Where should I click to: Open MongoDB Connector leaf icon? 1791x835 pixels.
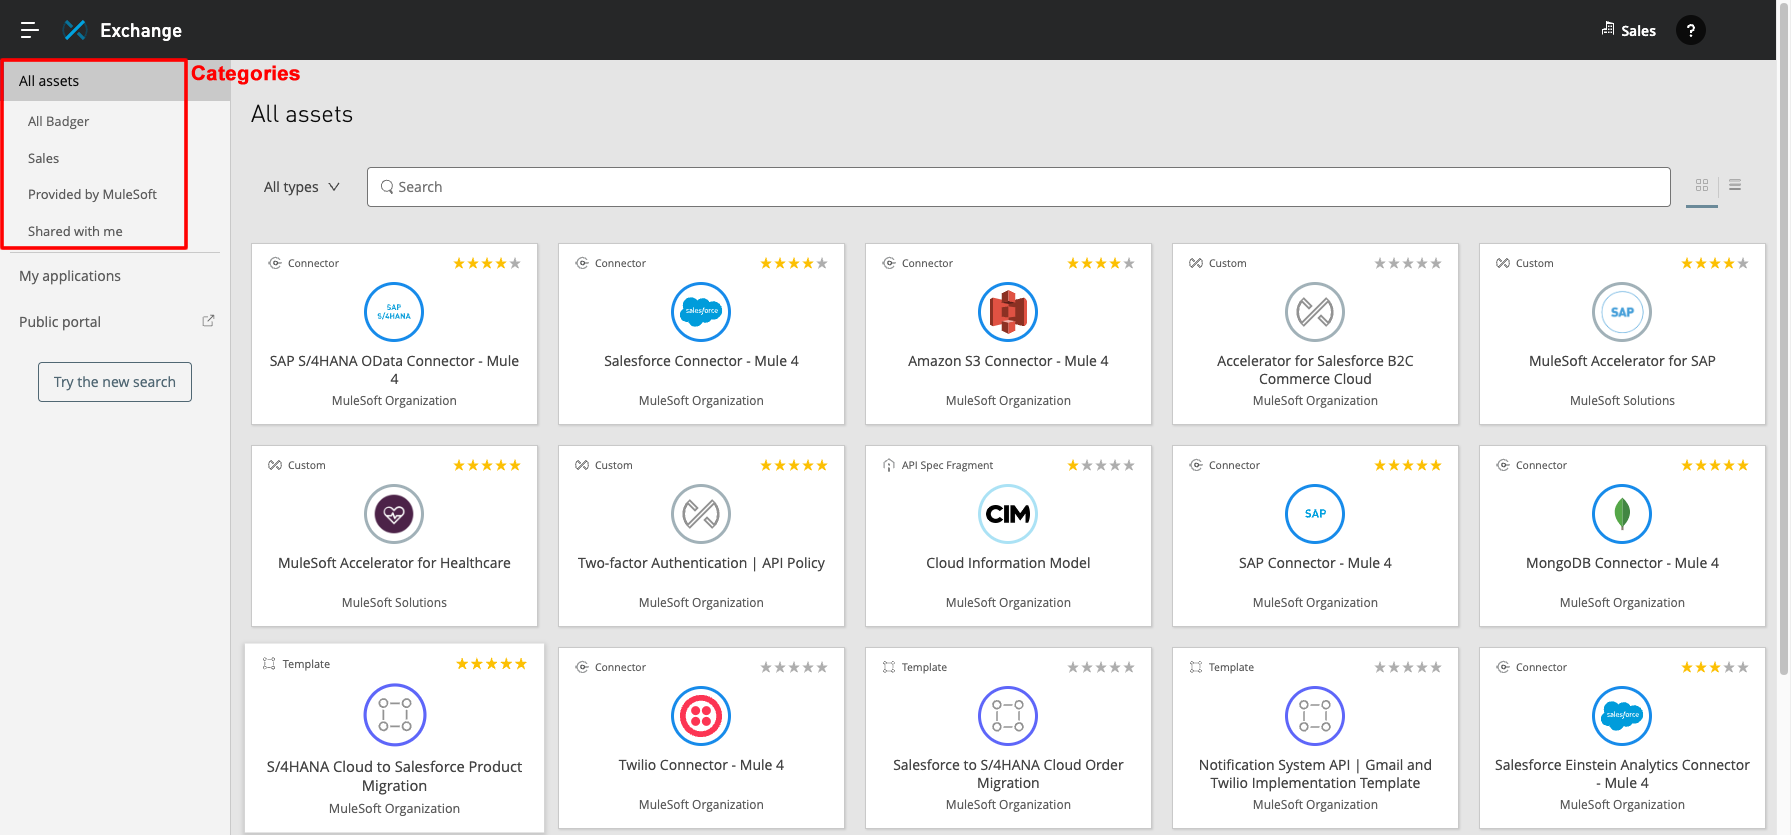tap(1622, 514)
